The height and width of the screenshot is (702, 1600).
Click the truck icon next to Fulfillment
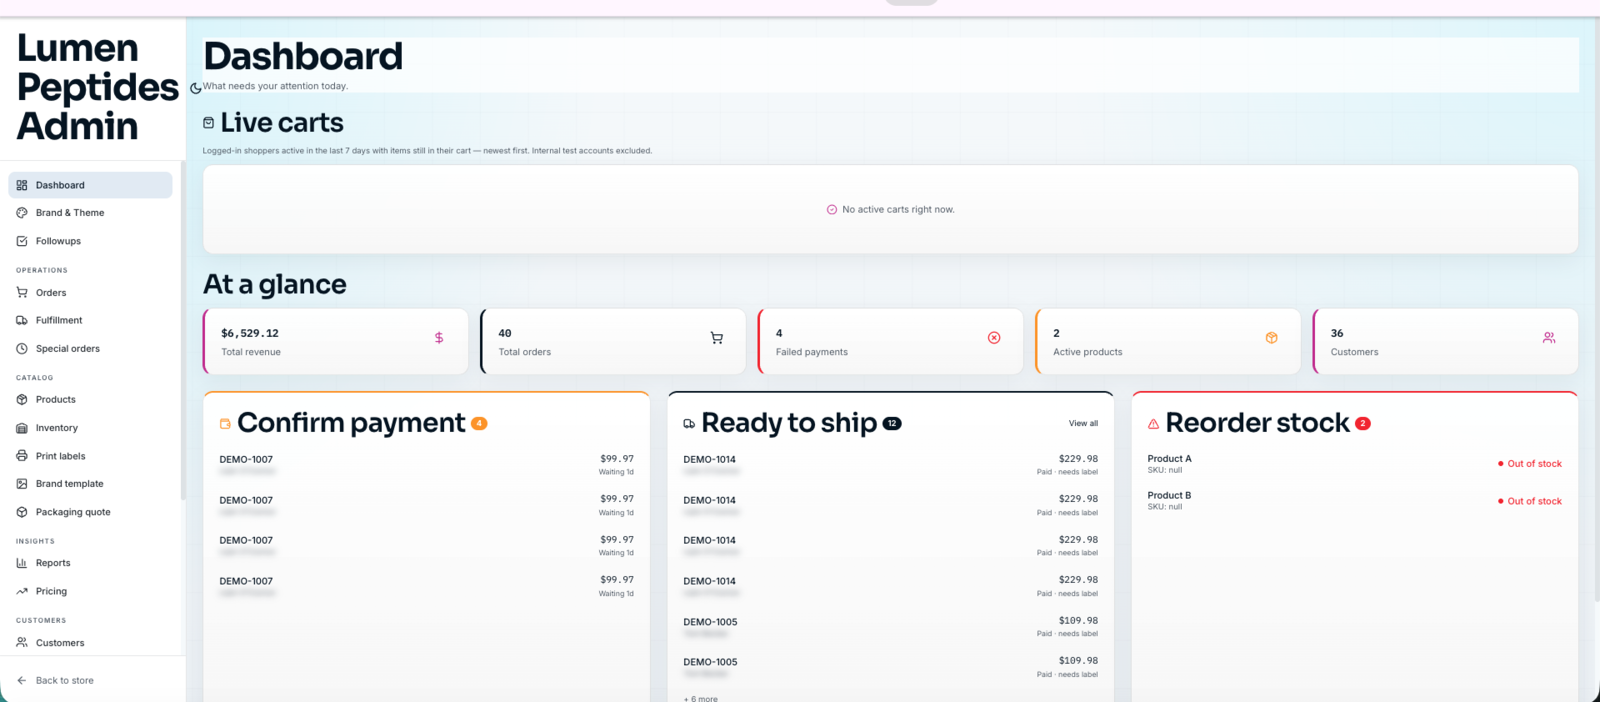[22, 321]
